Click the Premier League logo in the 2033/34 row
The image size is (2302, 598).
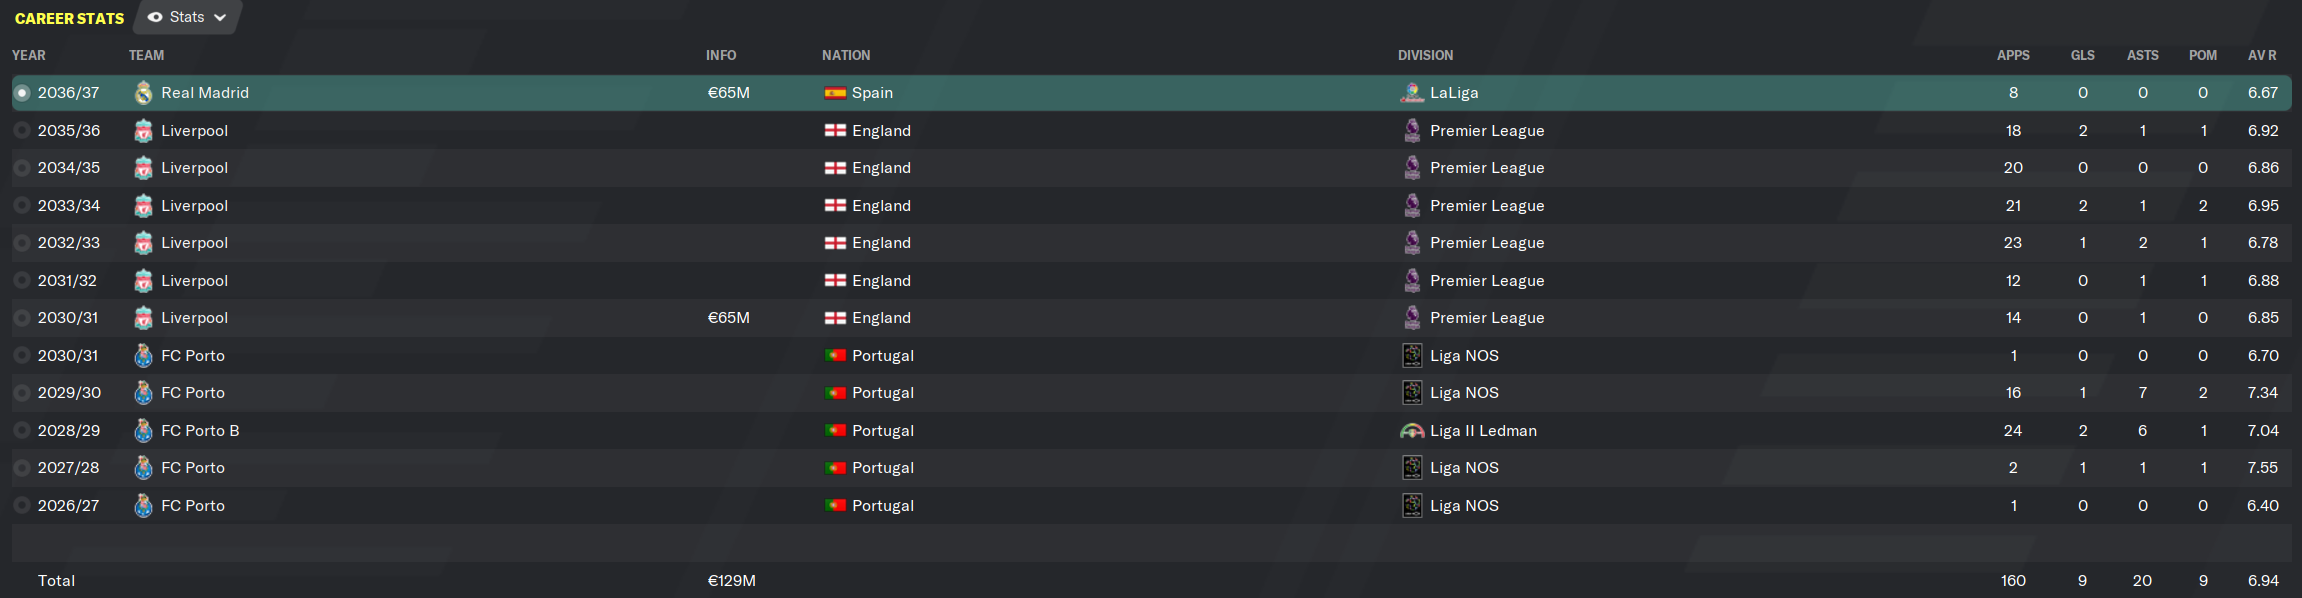(x=1412, y=206)
